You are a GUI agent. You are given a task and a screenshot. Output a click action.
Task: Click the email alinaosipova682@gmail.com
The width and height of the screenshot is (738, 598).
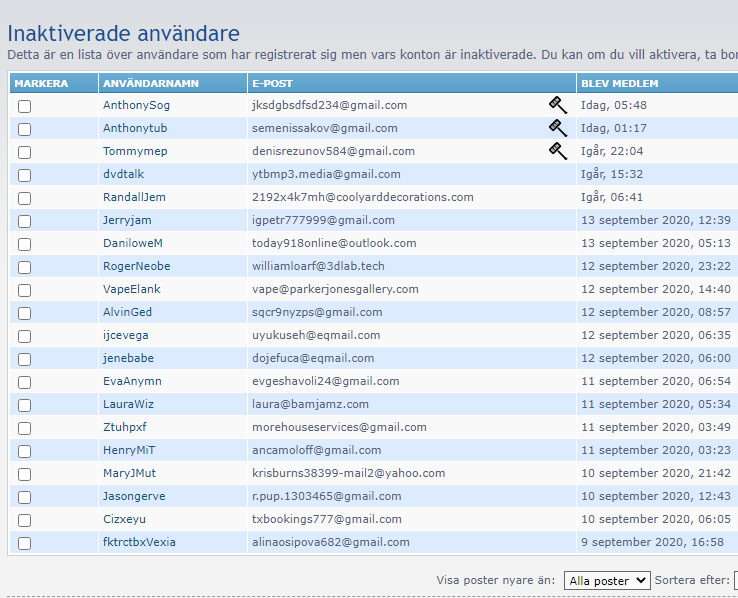pos(330,542)
